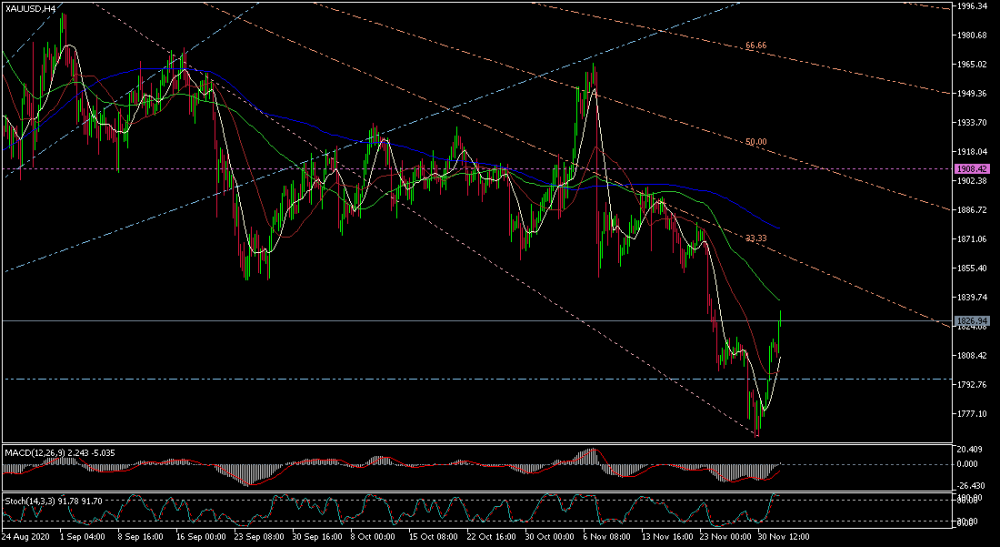The image size is (1000, 547).
Task: Select the 66.66 channel level label
Action: point(755,46)
